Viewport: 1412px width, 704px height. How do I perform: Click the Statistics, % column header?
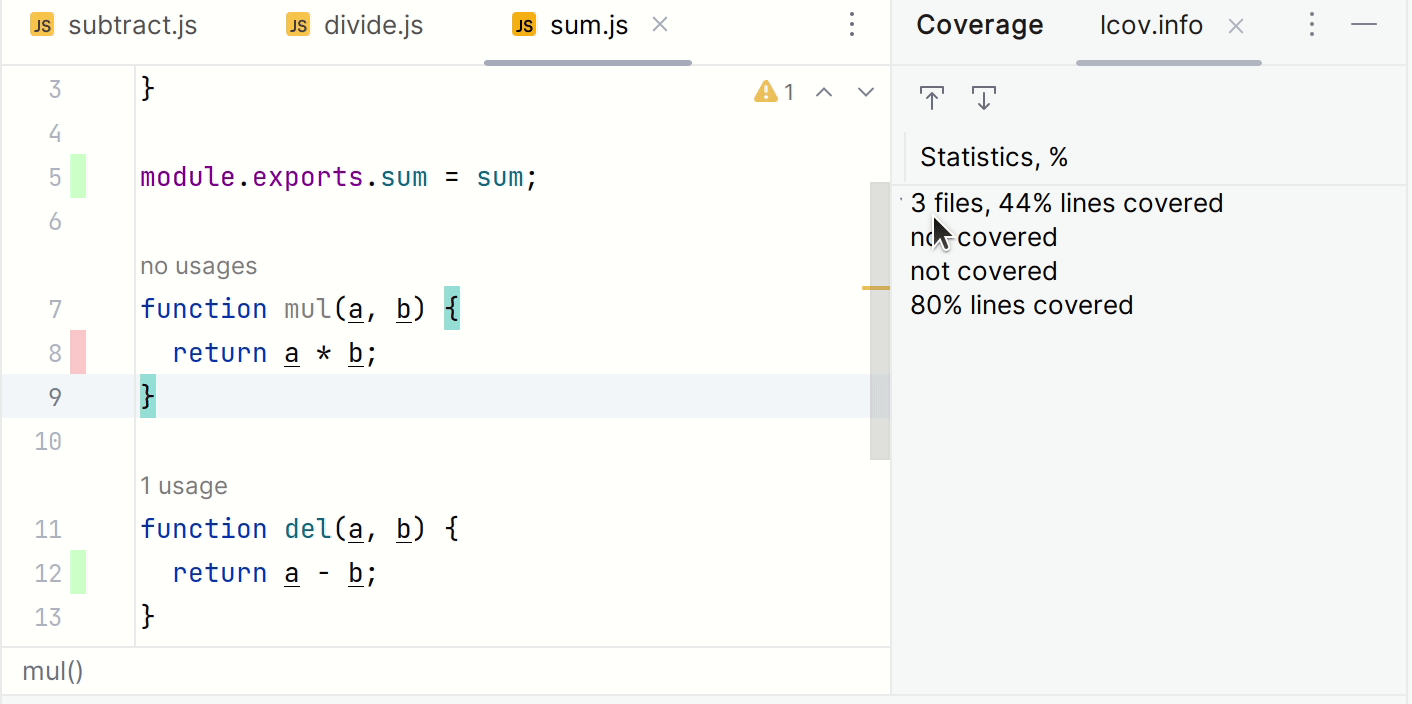click(994, 157)
